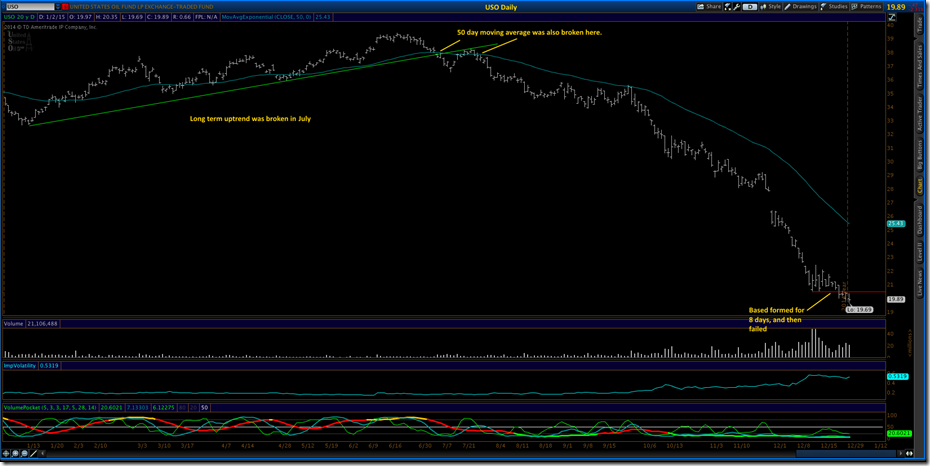The height and width of the screenshot is (466, 930).
Task: Click the 'FPL: N/A' readout
Action: [206, 17]
